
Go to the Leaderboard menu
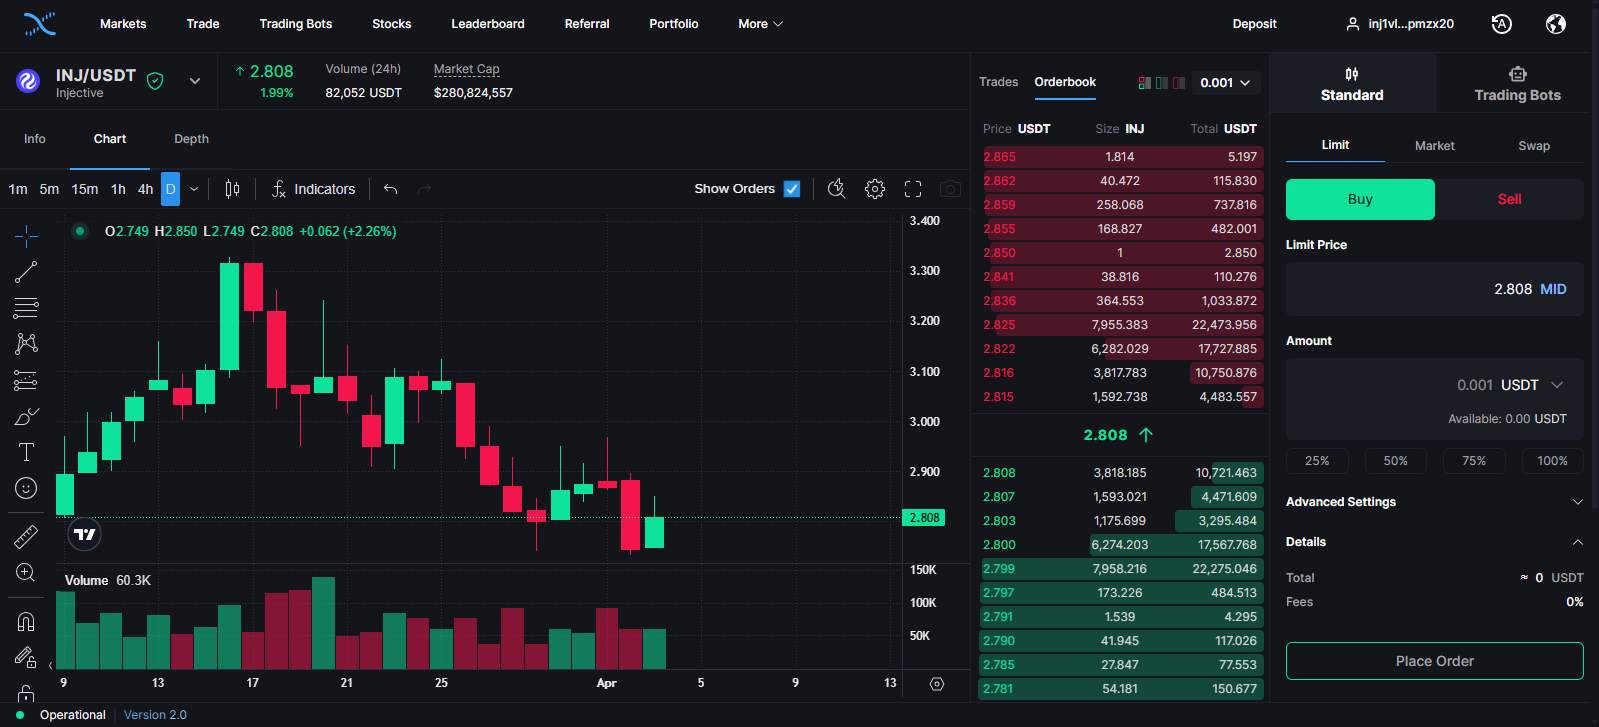click(x=488, y=24)
